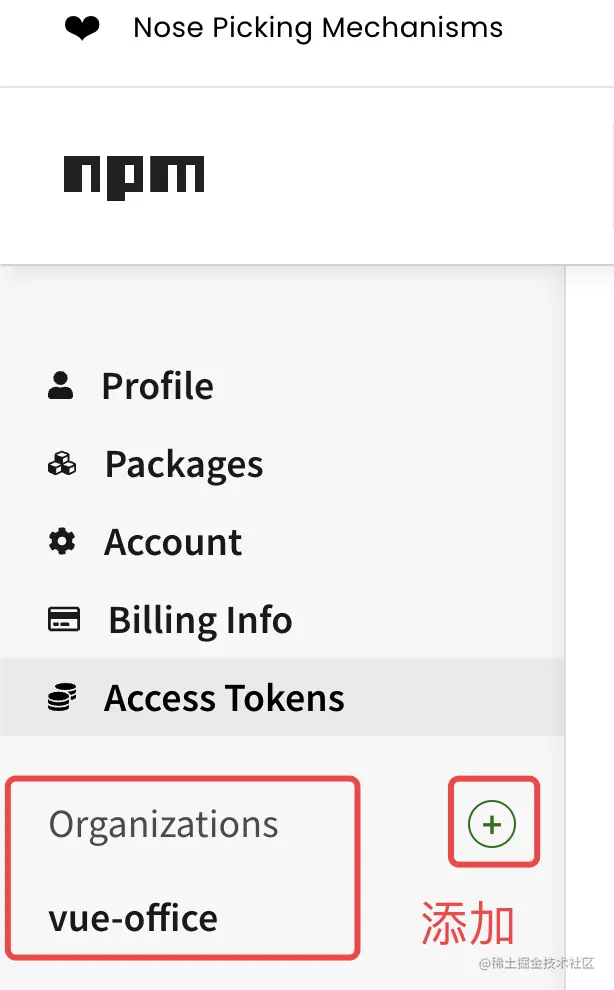Click the Packages boxes icon
Screen dimensions: 614x990
[62, 464]
